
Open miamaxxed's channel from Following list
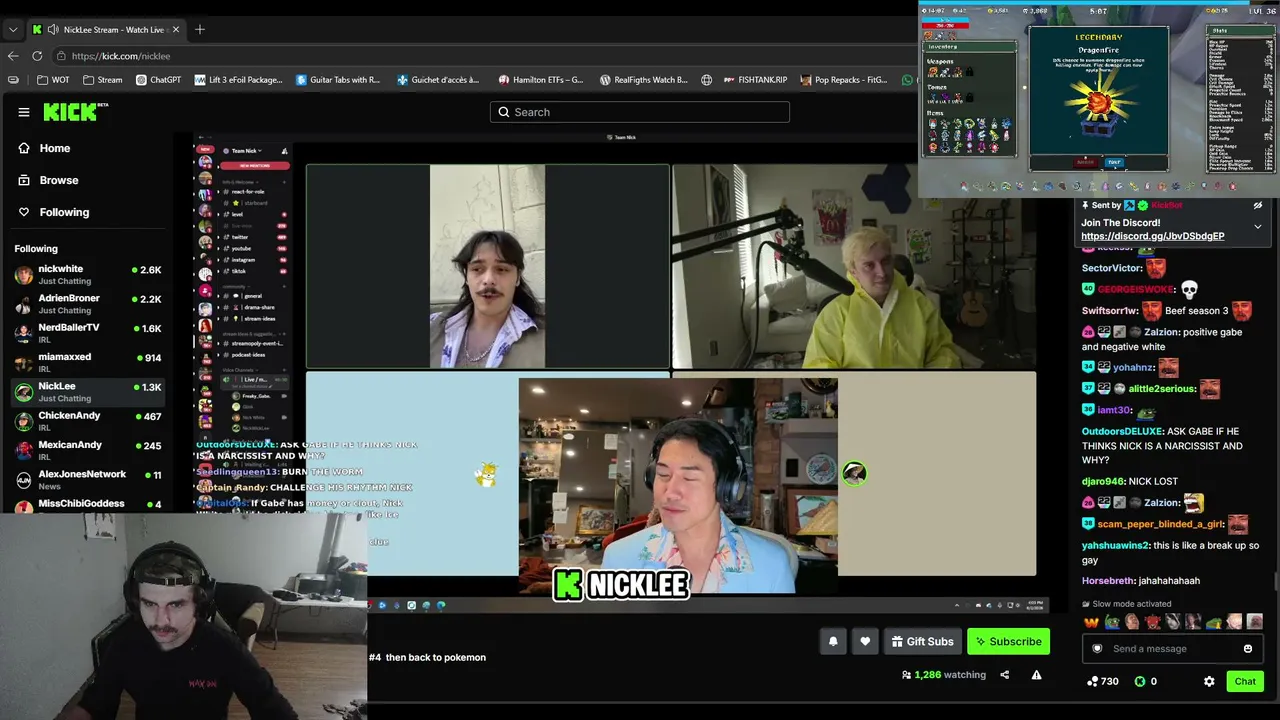88,362
